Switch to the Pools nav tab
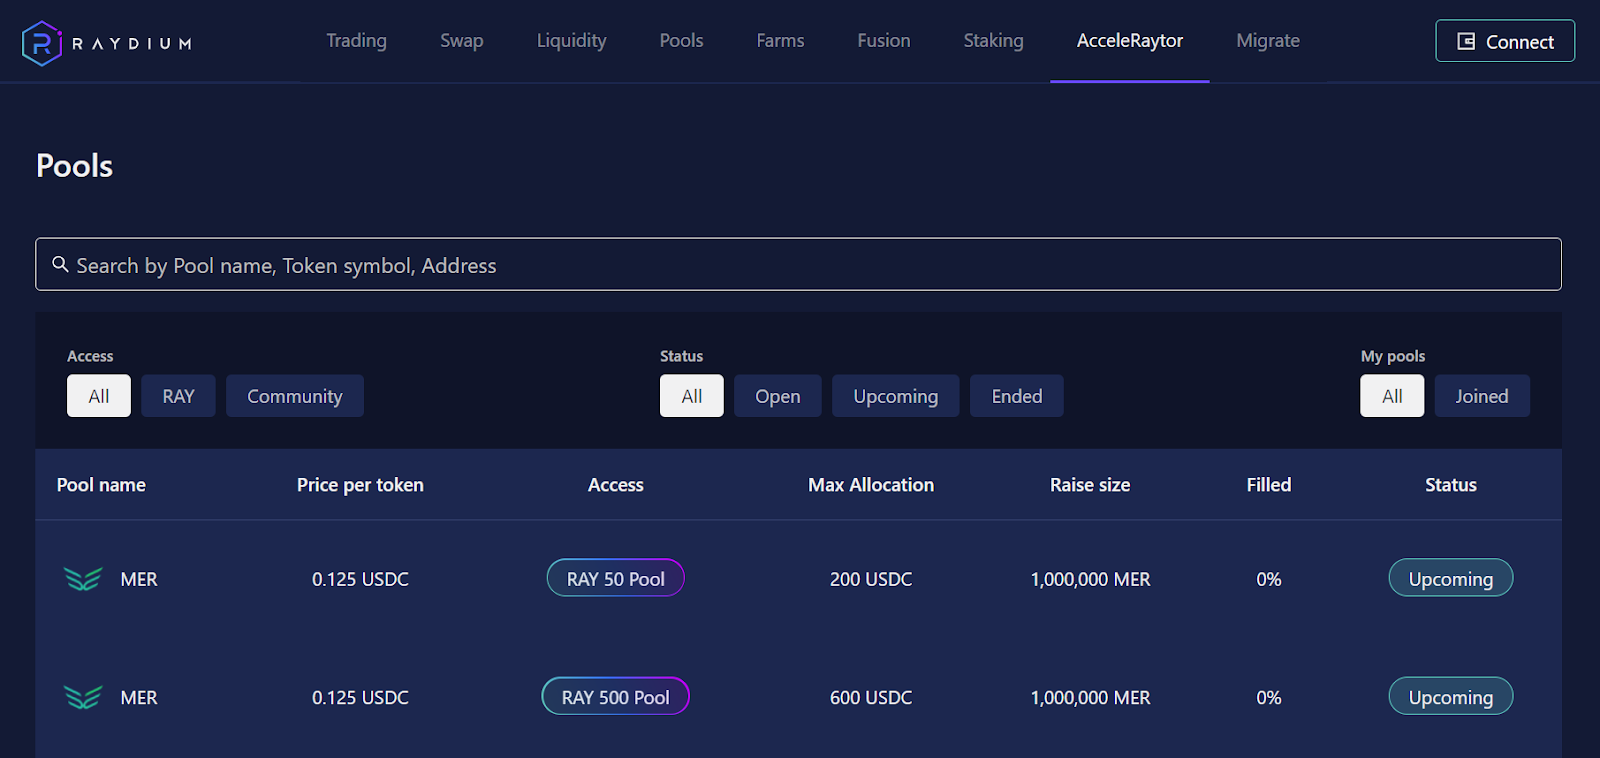 (x=681, y=41)
